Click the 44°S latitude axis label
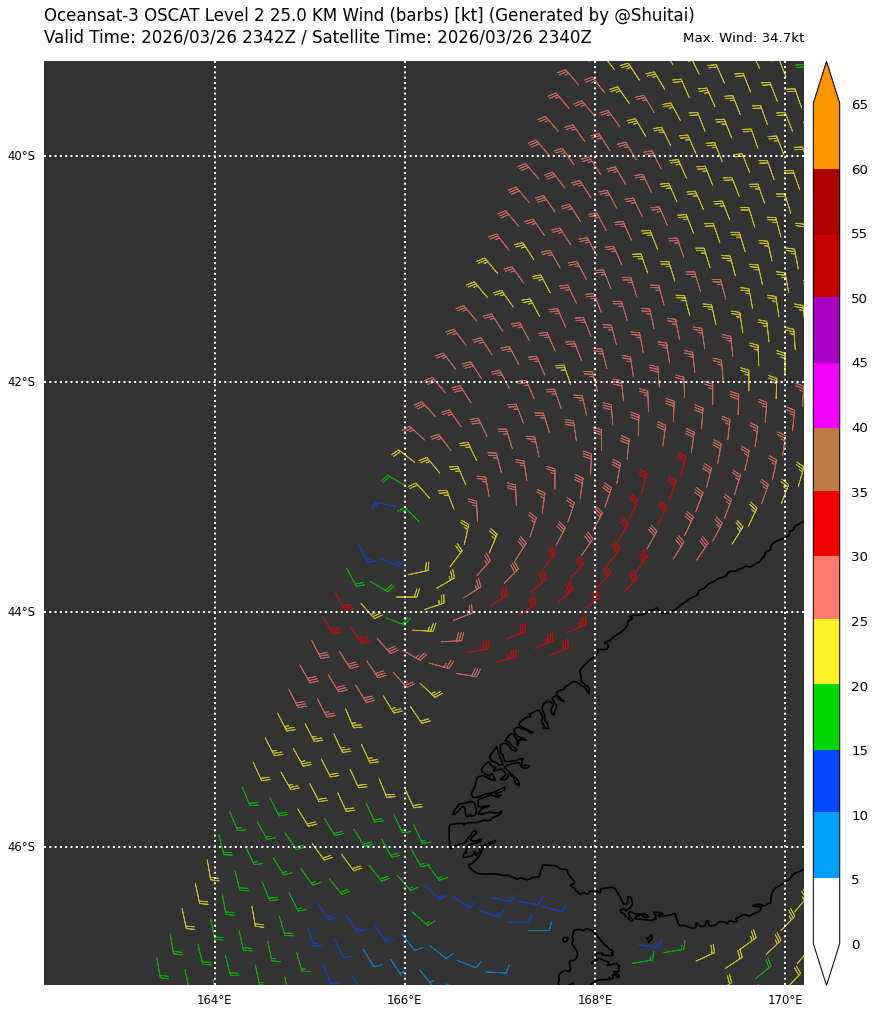875x1014 pixels. pyautogui.click(x=21, y=612)
